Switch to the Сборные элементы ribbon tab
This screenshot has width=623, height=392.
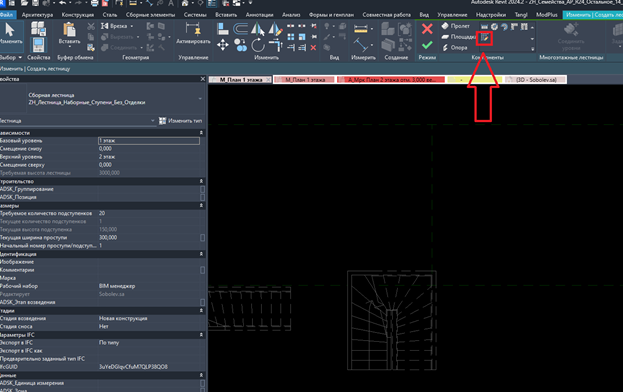(x=150, y=15)
